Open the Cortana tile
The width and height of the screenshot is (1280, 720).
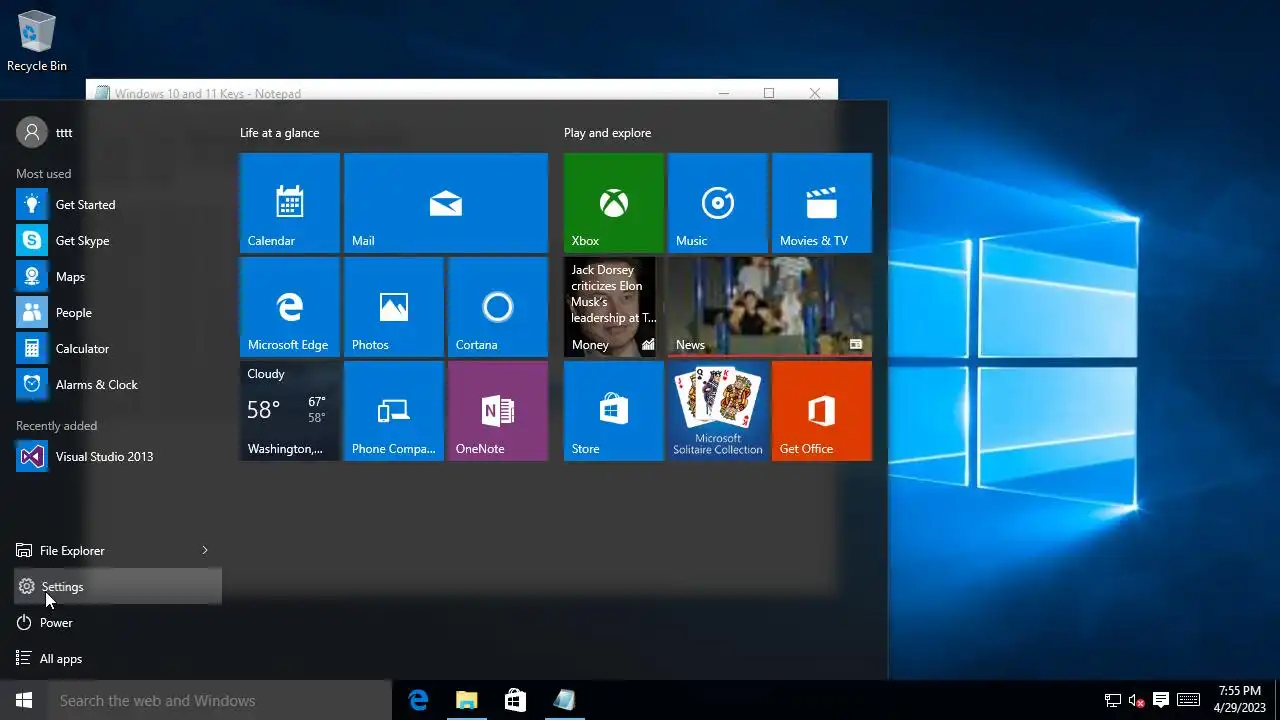tap(498, 307)
